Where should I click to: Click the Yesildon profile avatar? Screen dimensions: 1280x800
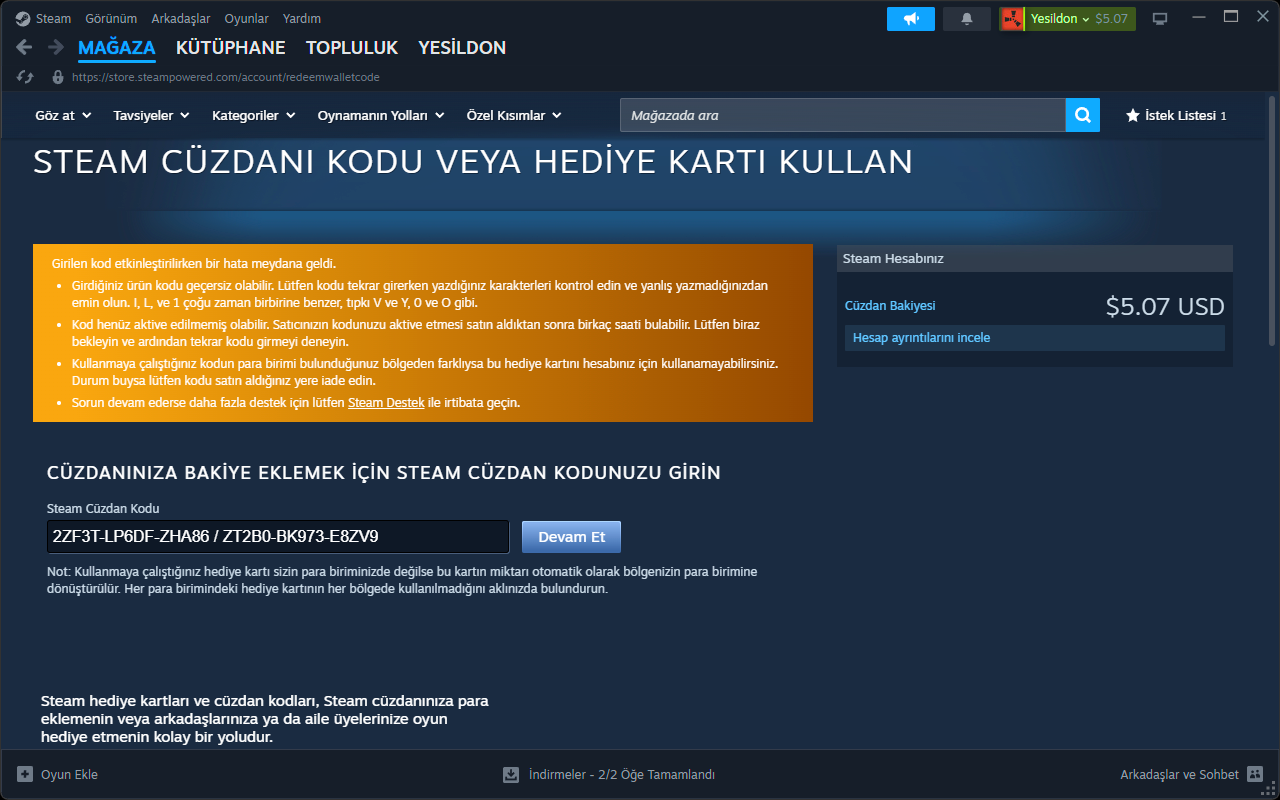coord(1012,19)
